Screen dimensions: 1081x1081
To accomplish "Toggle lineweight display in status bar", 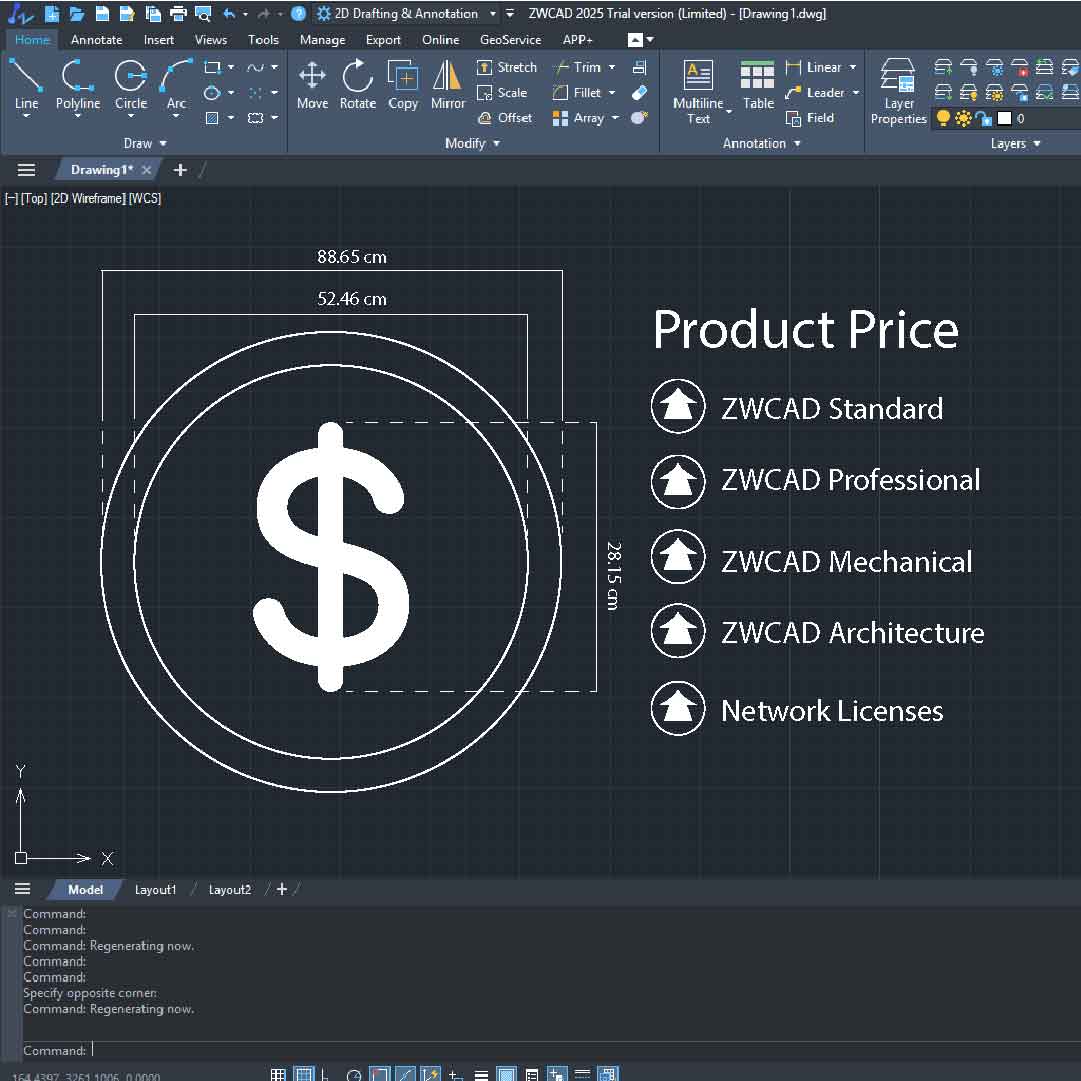I will [x=481, y=1073].
